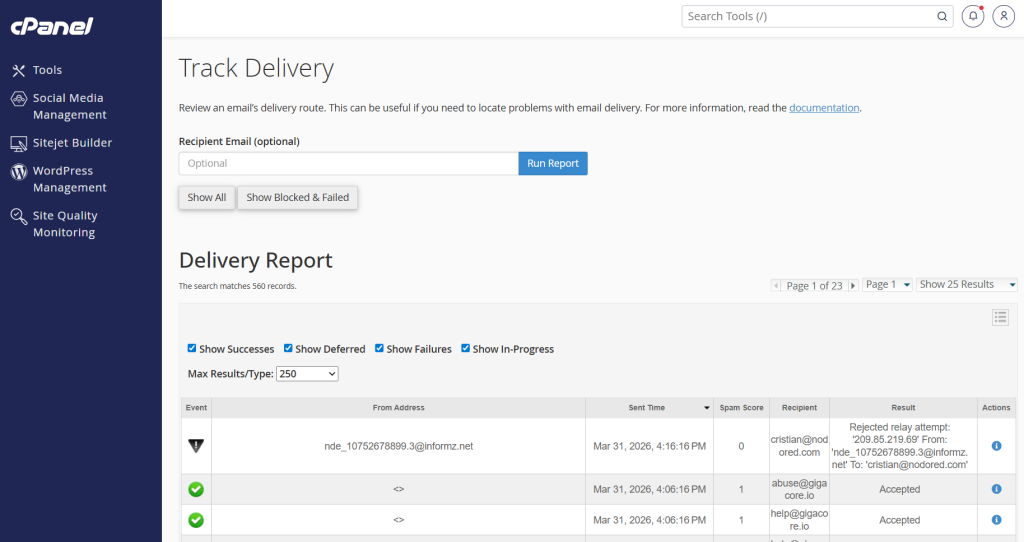
Task: Open WordPress Management in sidebar
Action: (69, 179)
